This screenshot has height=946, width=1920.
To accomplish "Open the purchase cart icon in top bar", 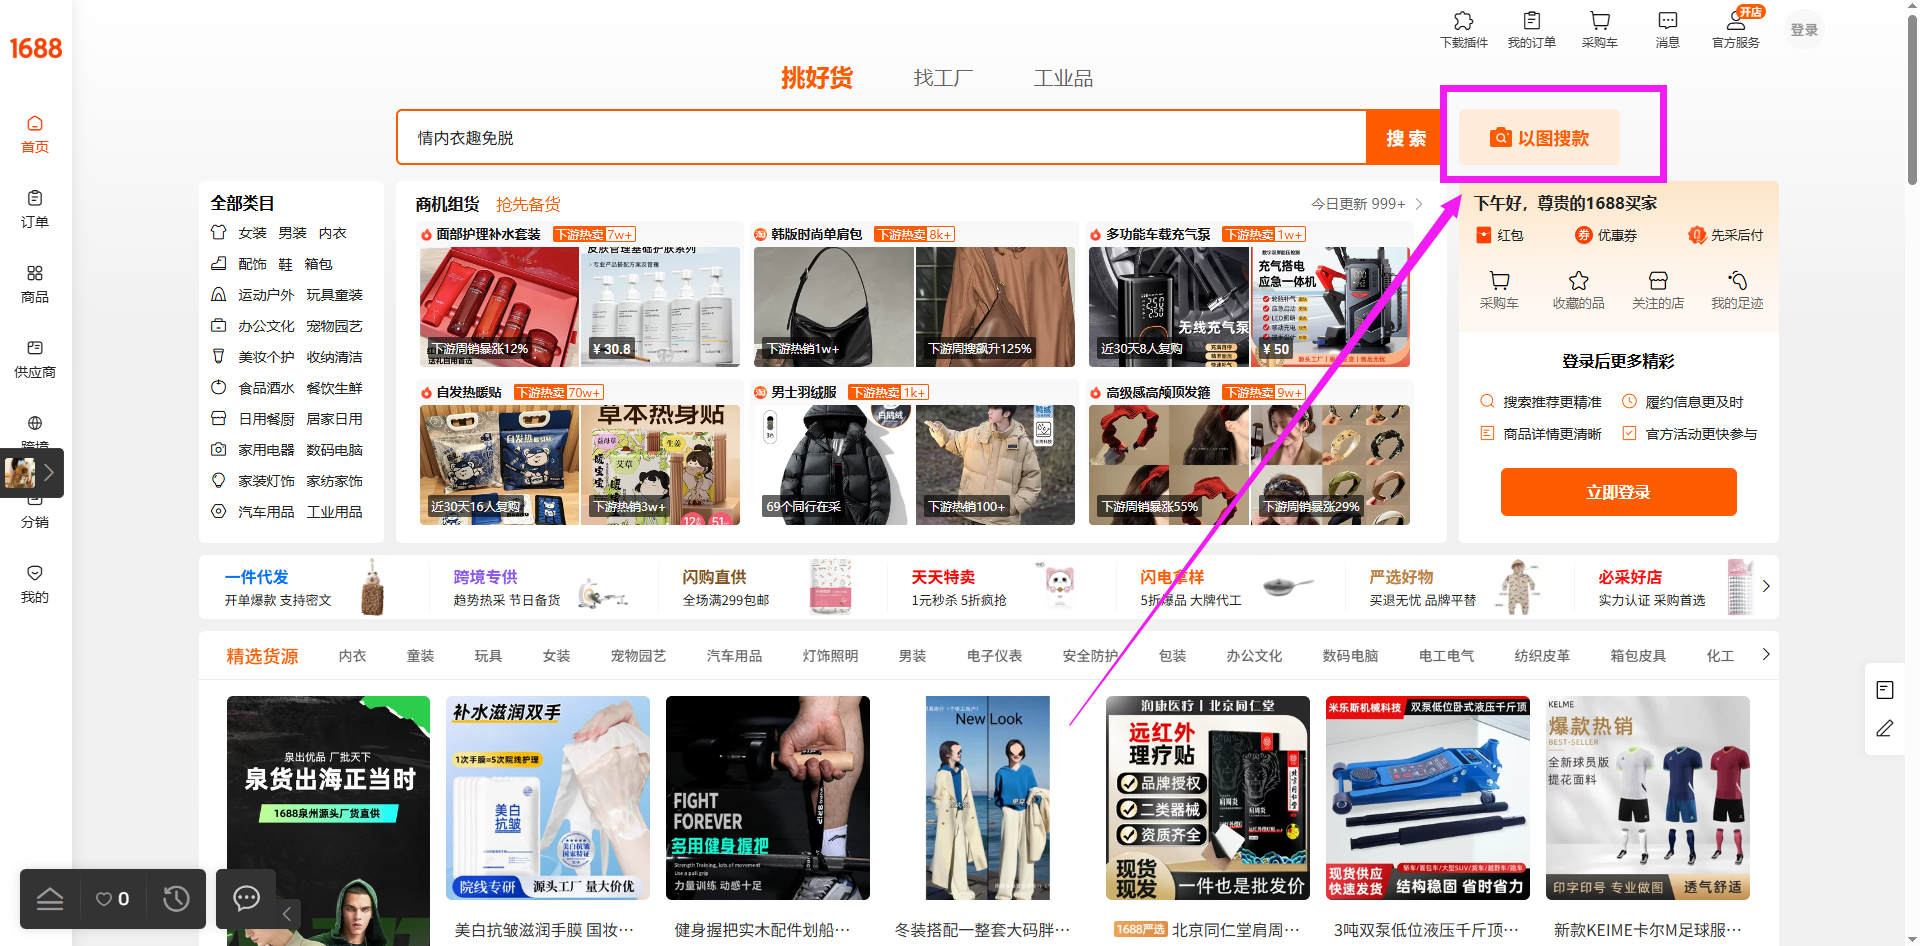I will 1599,21.
